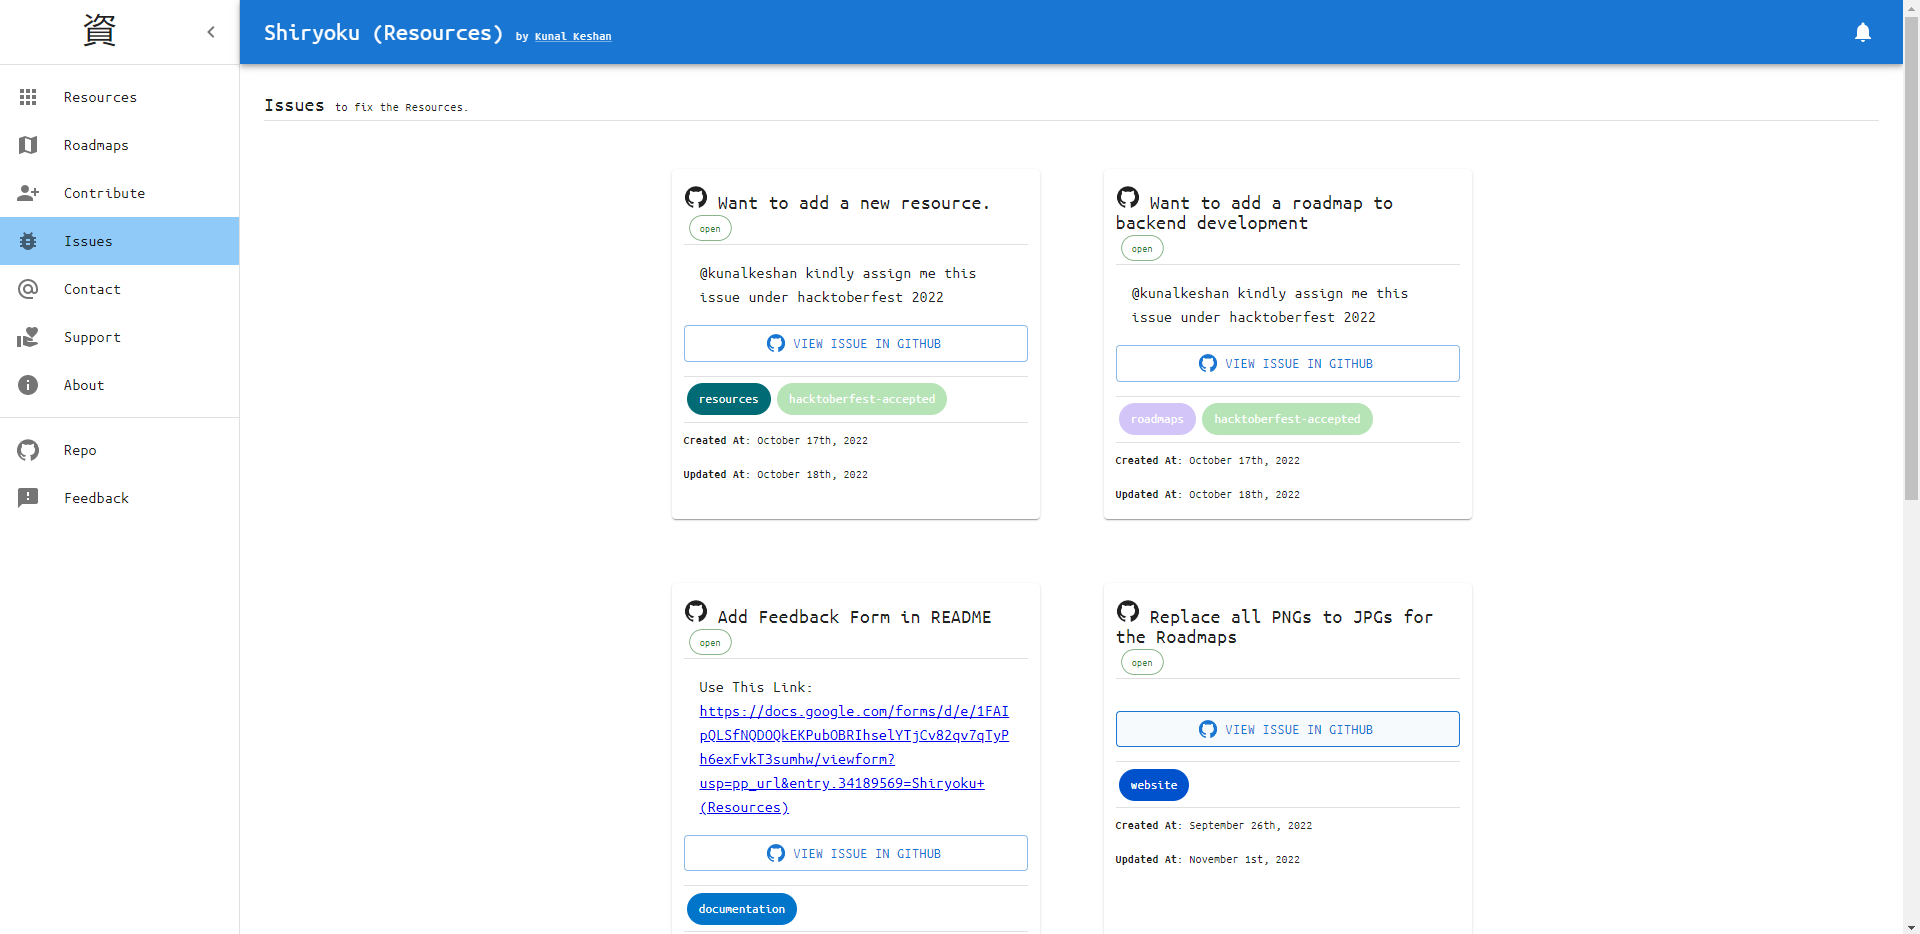Click the Issues bug icon
Viewport: 1920px width, 934px height.
(28, 241)
